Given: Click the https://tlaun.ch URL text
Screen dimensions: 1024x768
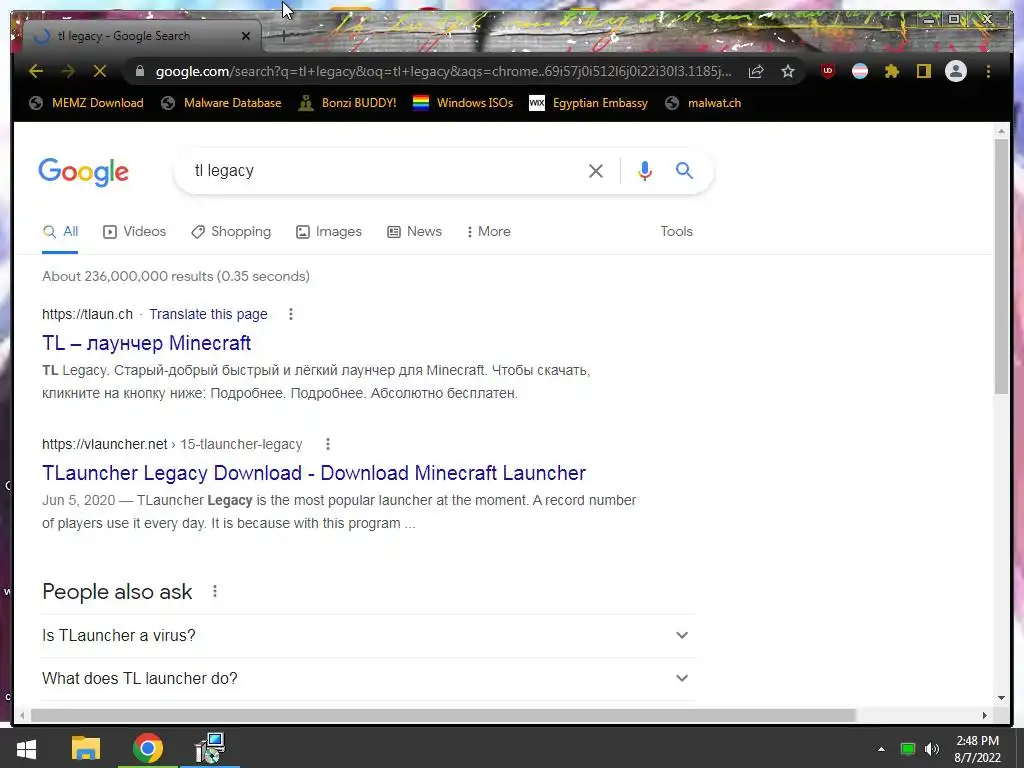Looking at the screenshot, I should tap(88, 314).
